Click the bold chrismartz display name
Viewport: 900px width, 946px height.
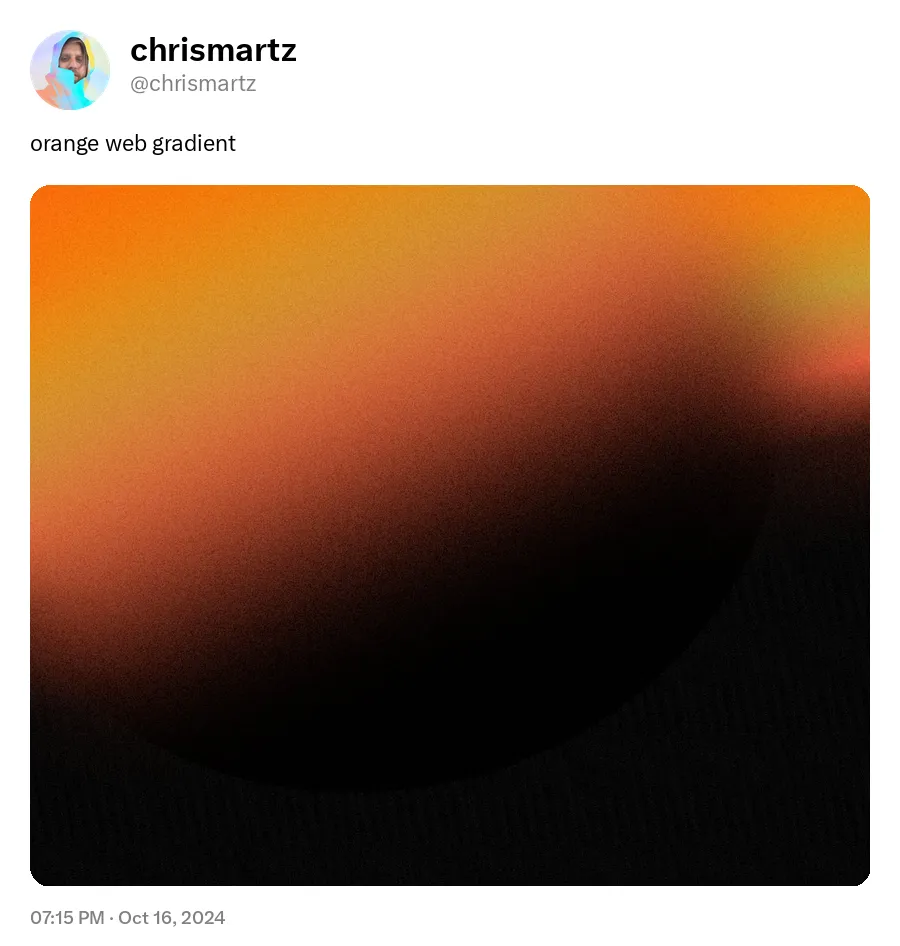pyautogui.click(x=213, y=50)
